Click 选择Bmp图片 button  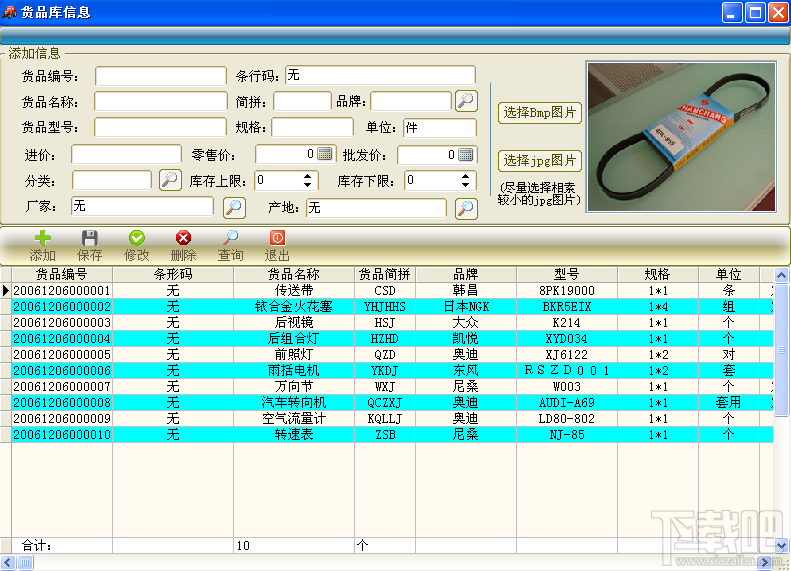point(540,112)
